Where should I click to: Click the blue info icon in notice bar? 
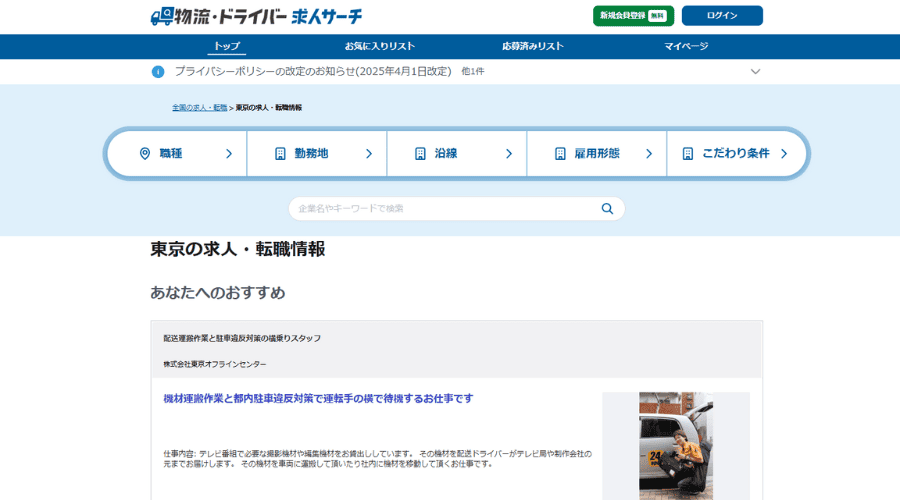(158, 72)
